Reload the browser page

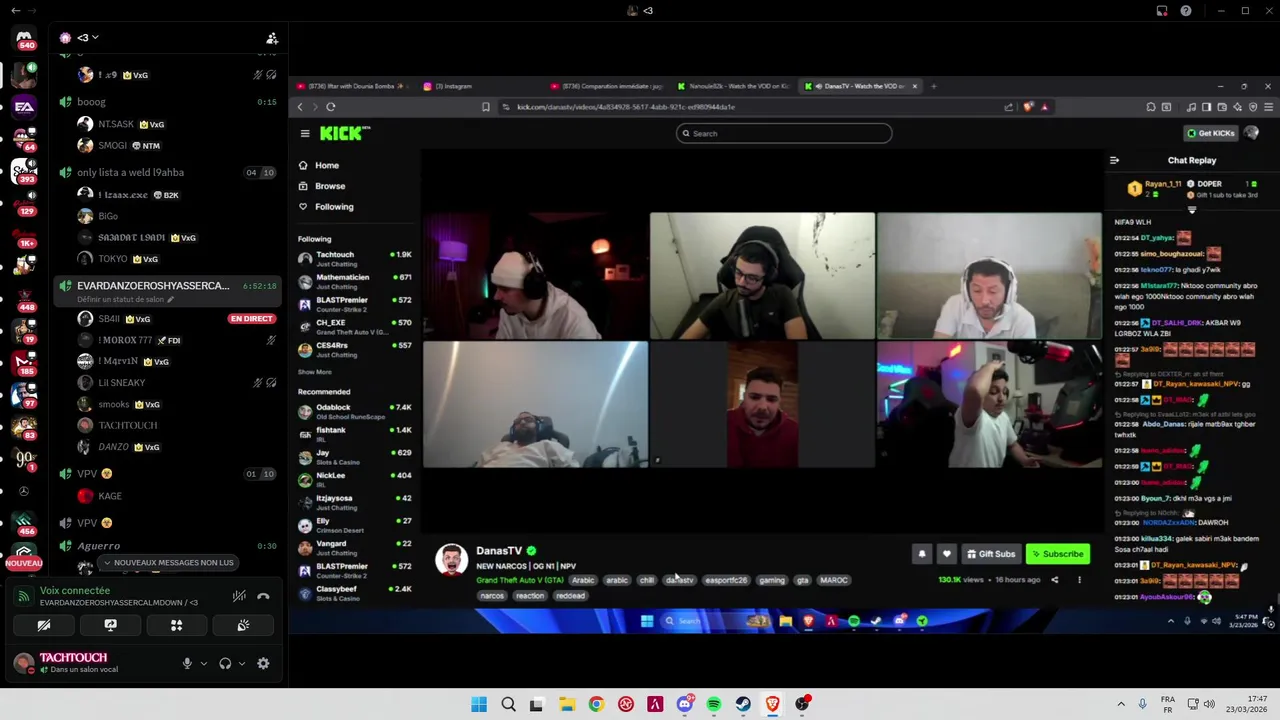tap(331, 107)
